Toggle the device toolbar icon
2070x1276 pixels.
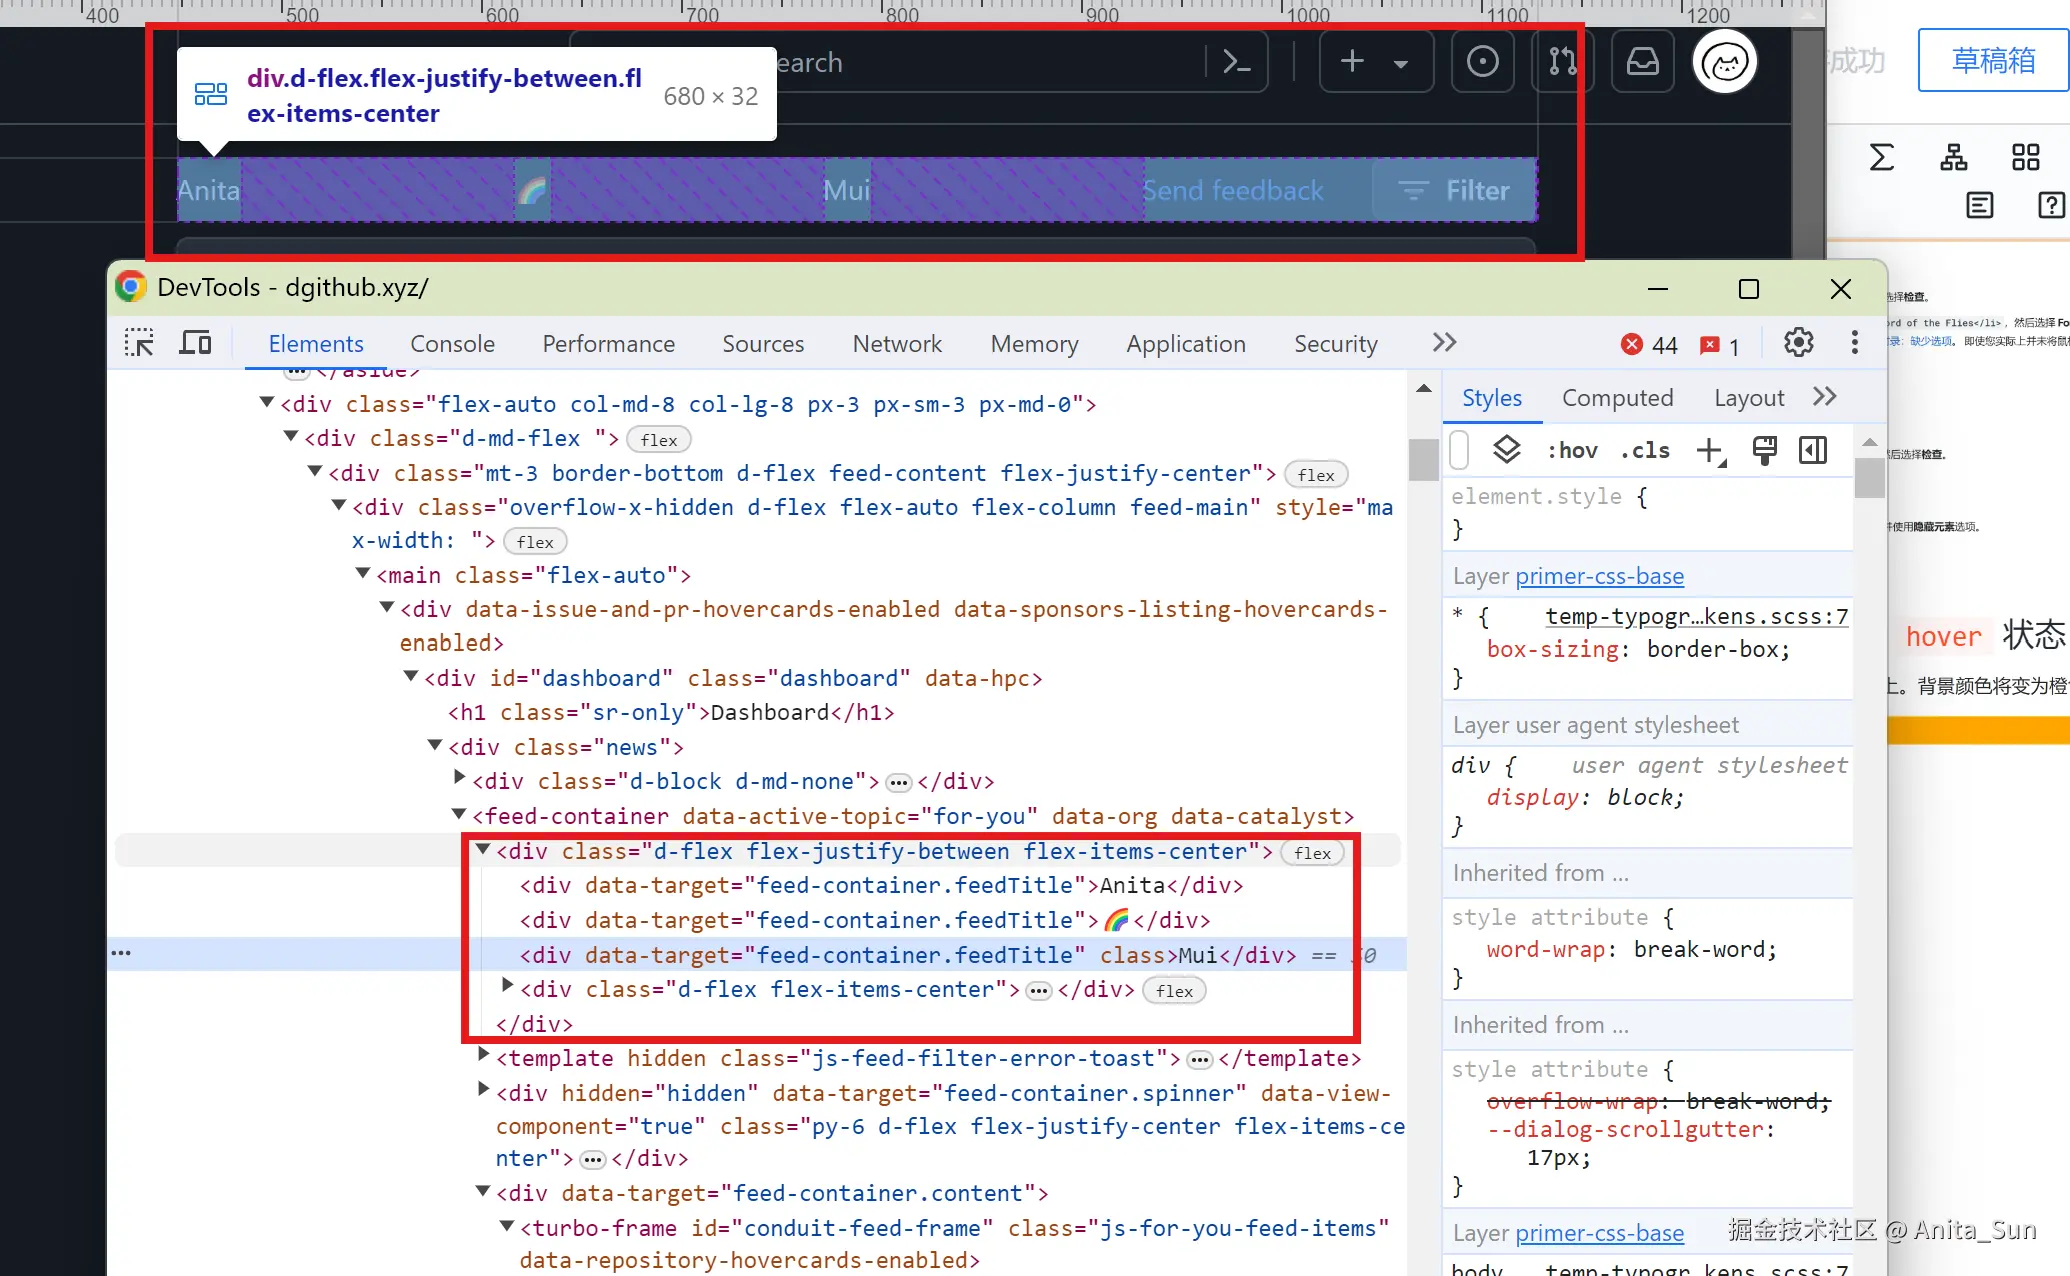point(195,343)
